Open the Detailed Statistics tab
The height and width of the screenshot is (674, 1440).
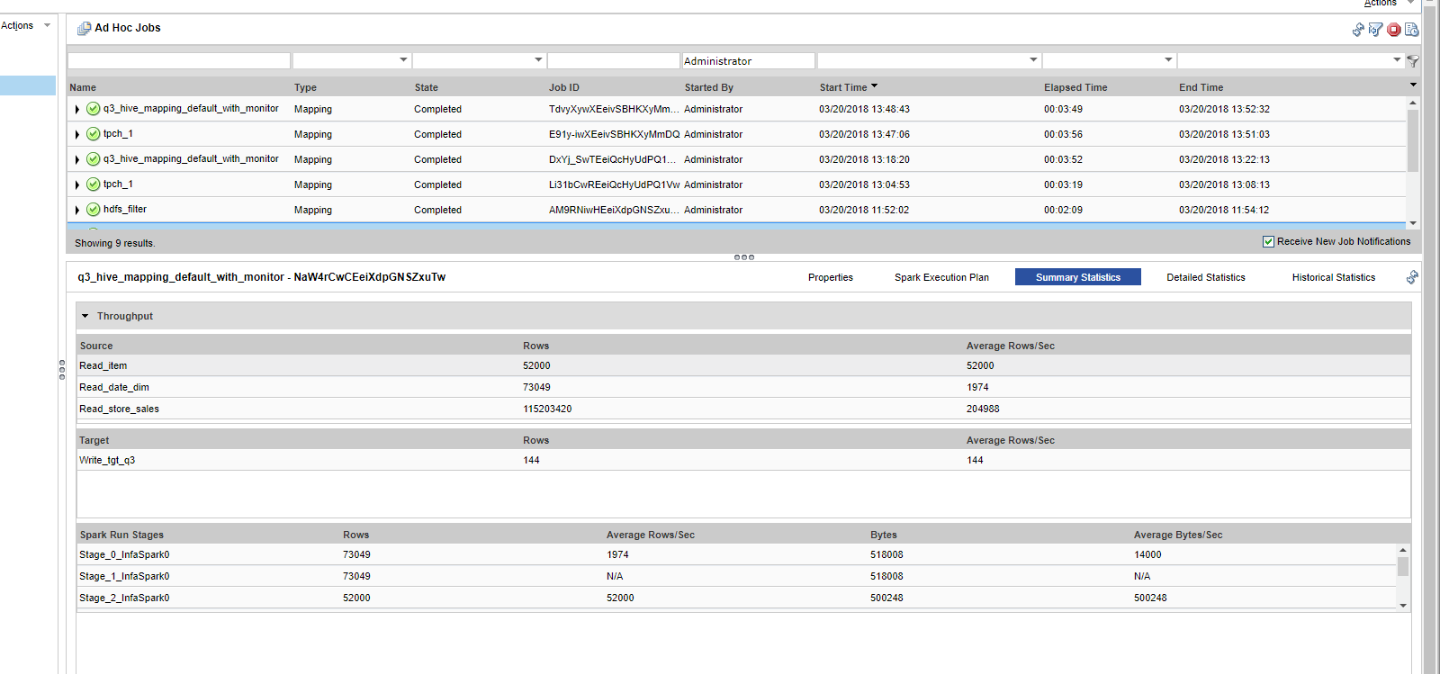click(x=1205, y=278)
